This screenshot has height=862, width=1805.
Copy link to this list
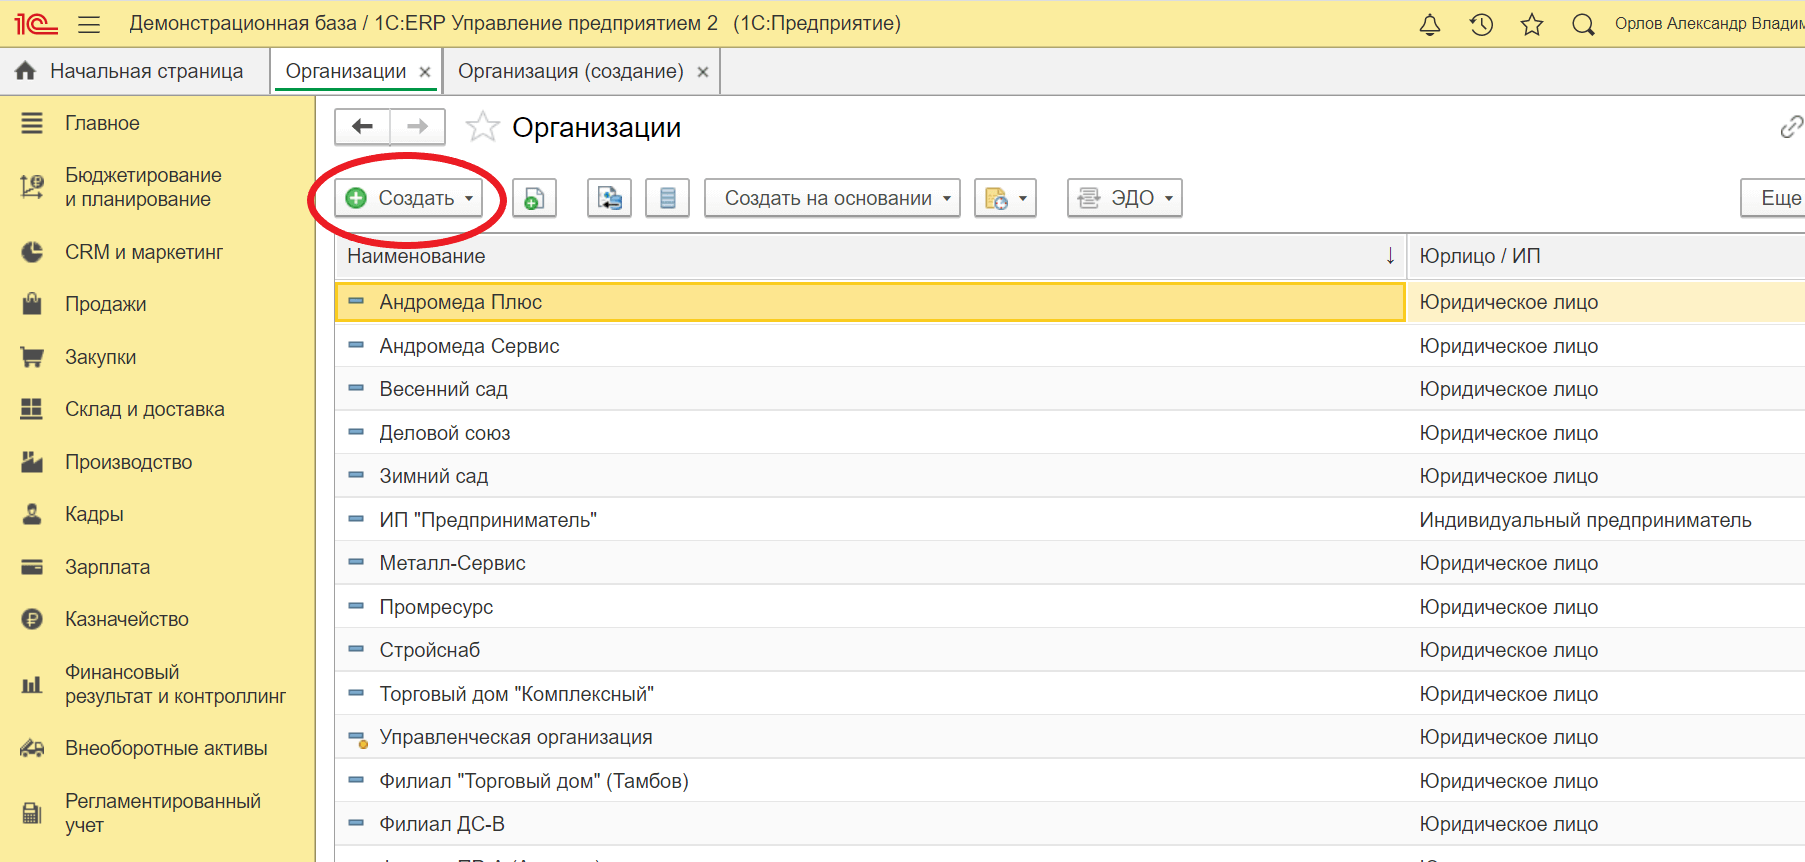click(x=1791, y=127)
